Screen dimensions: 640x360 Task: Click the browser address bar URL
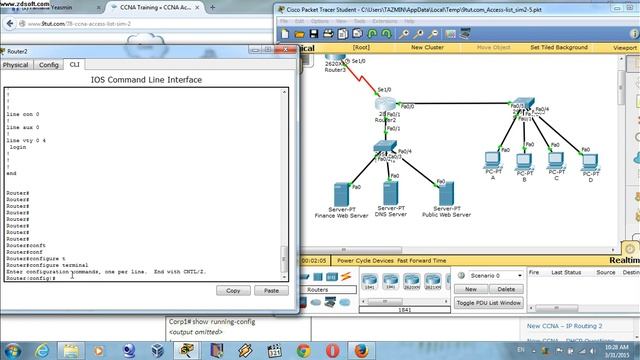click(x=79, y=24)
